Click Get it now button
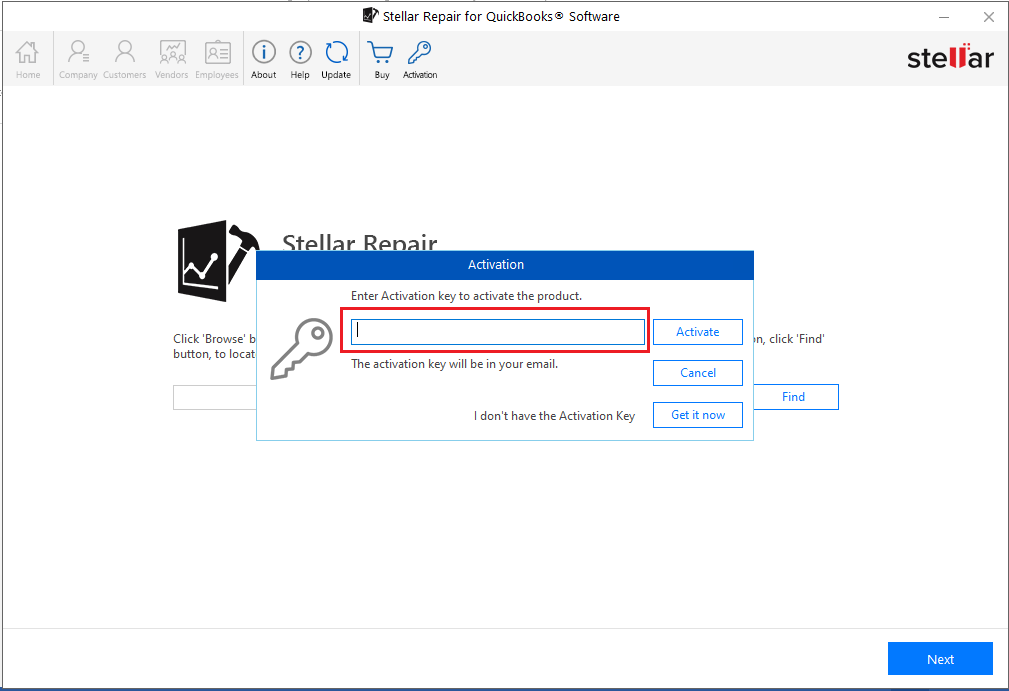Viewport: 1009px width, 691px height. coord(698,415)
